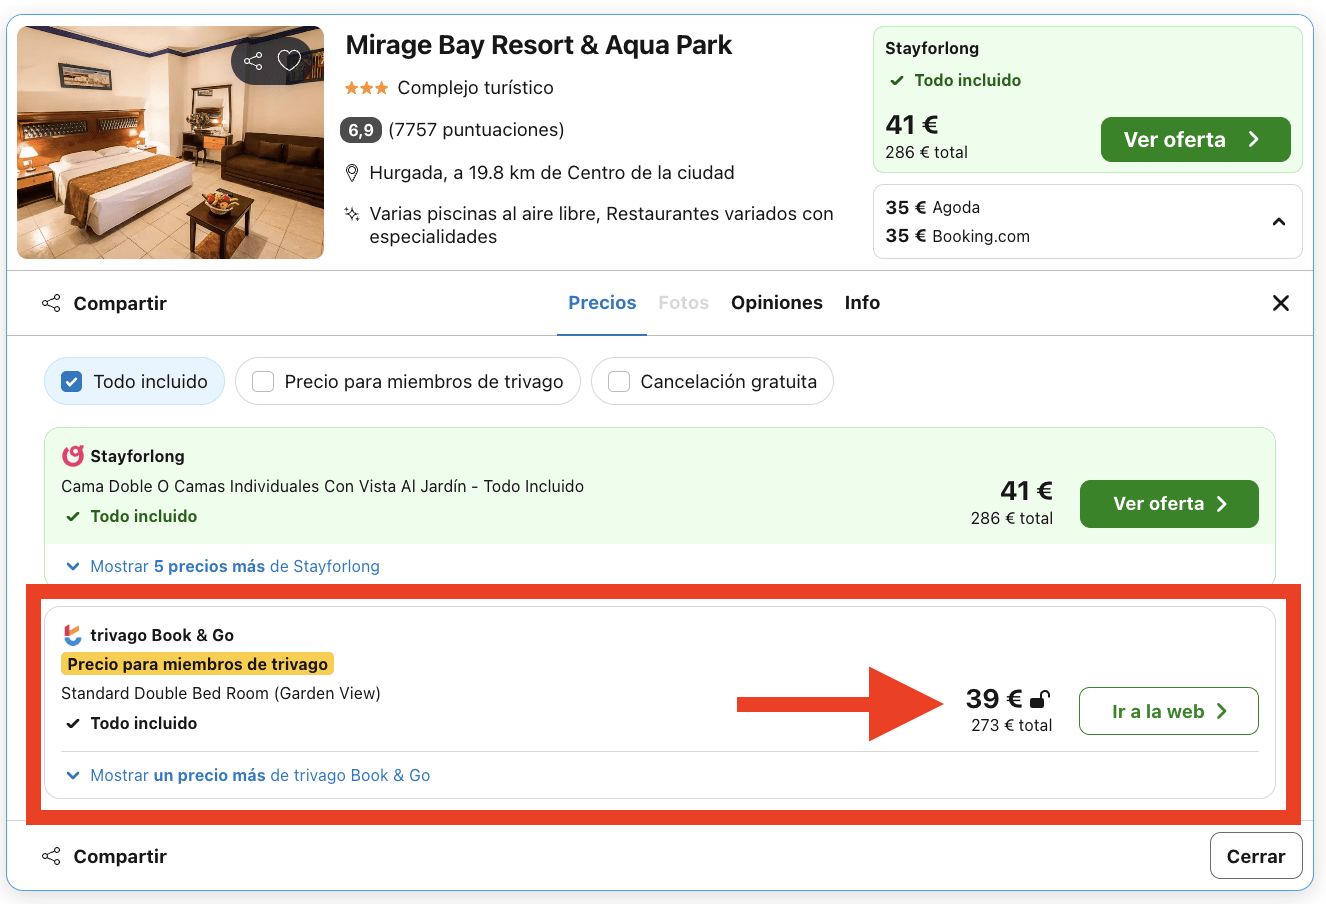The width and height of the screenshot is (1326, 904).
Task: Click bottom Compartir share icon
Action: (51, 856)
